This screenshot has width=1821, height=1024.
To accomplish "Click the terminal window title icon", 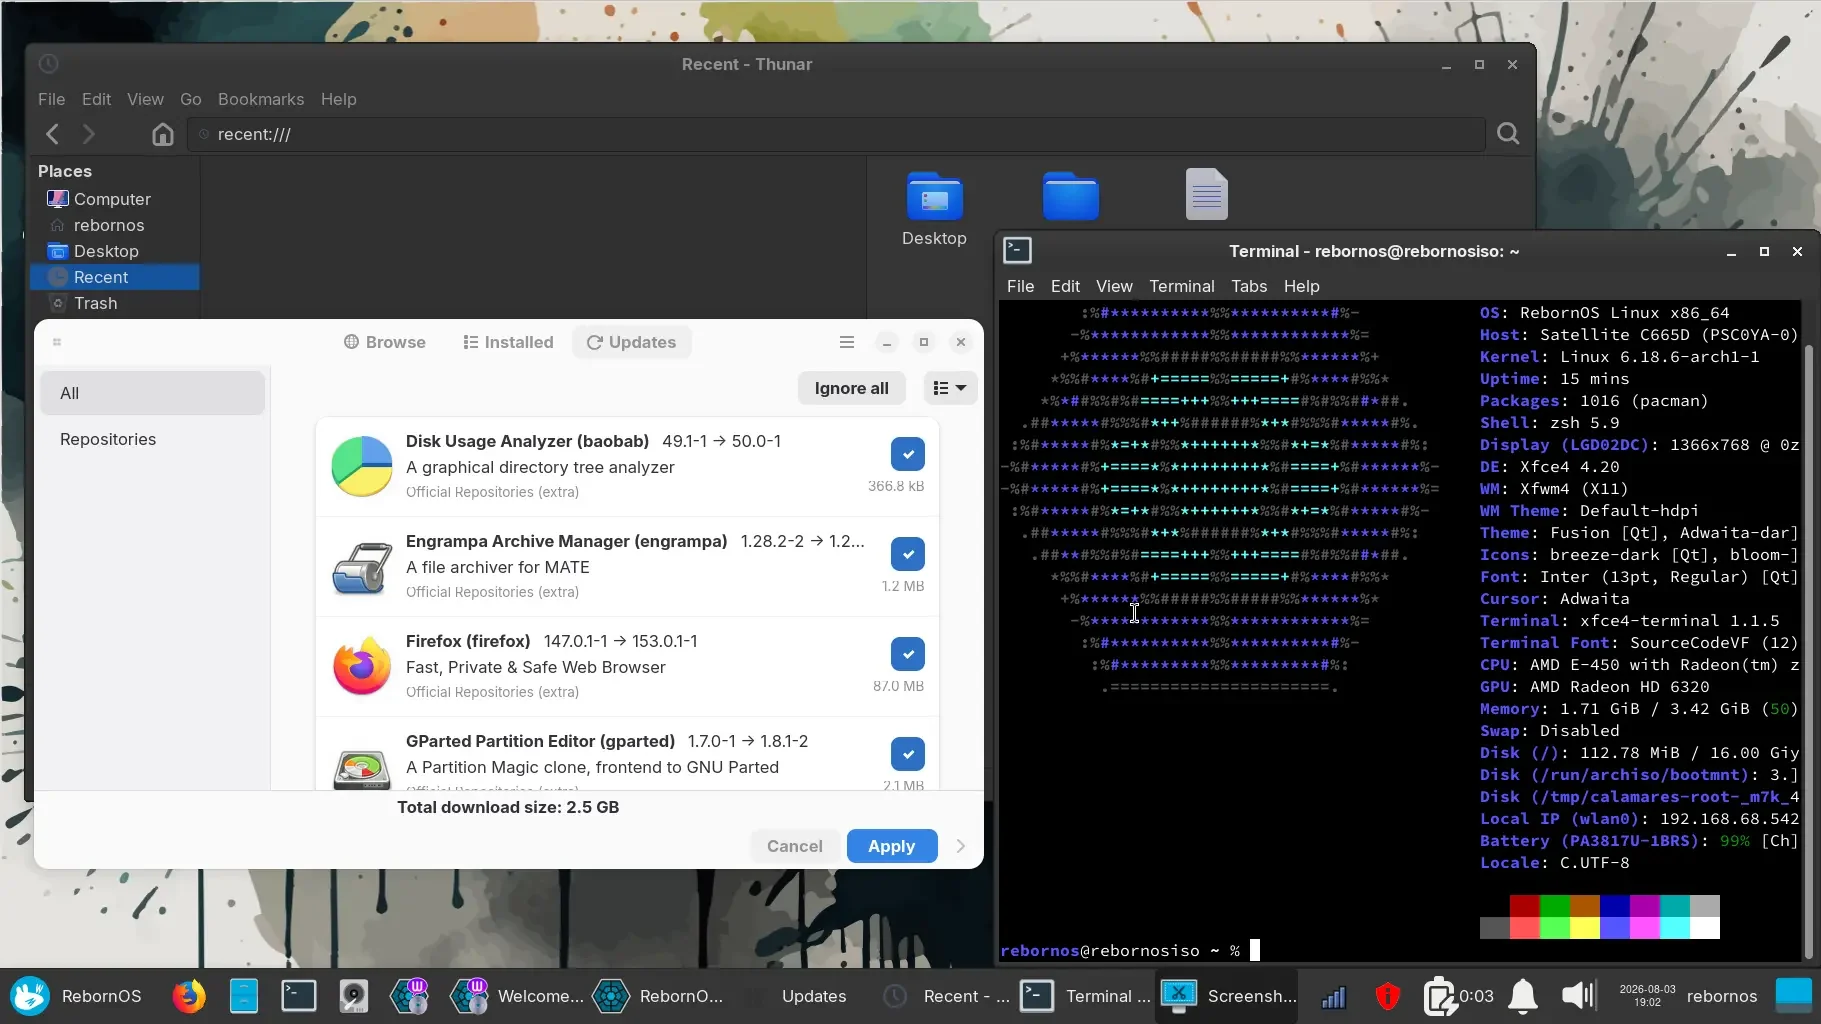I will pos(1017,250).
